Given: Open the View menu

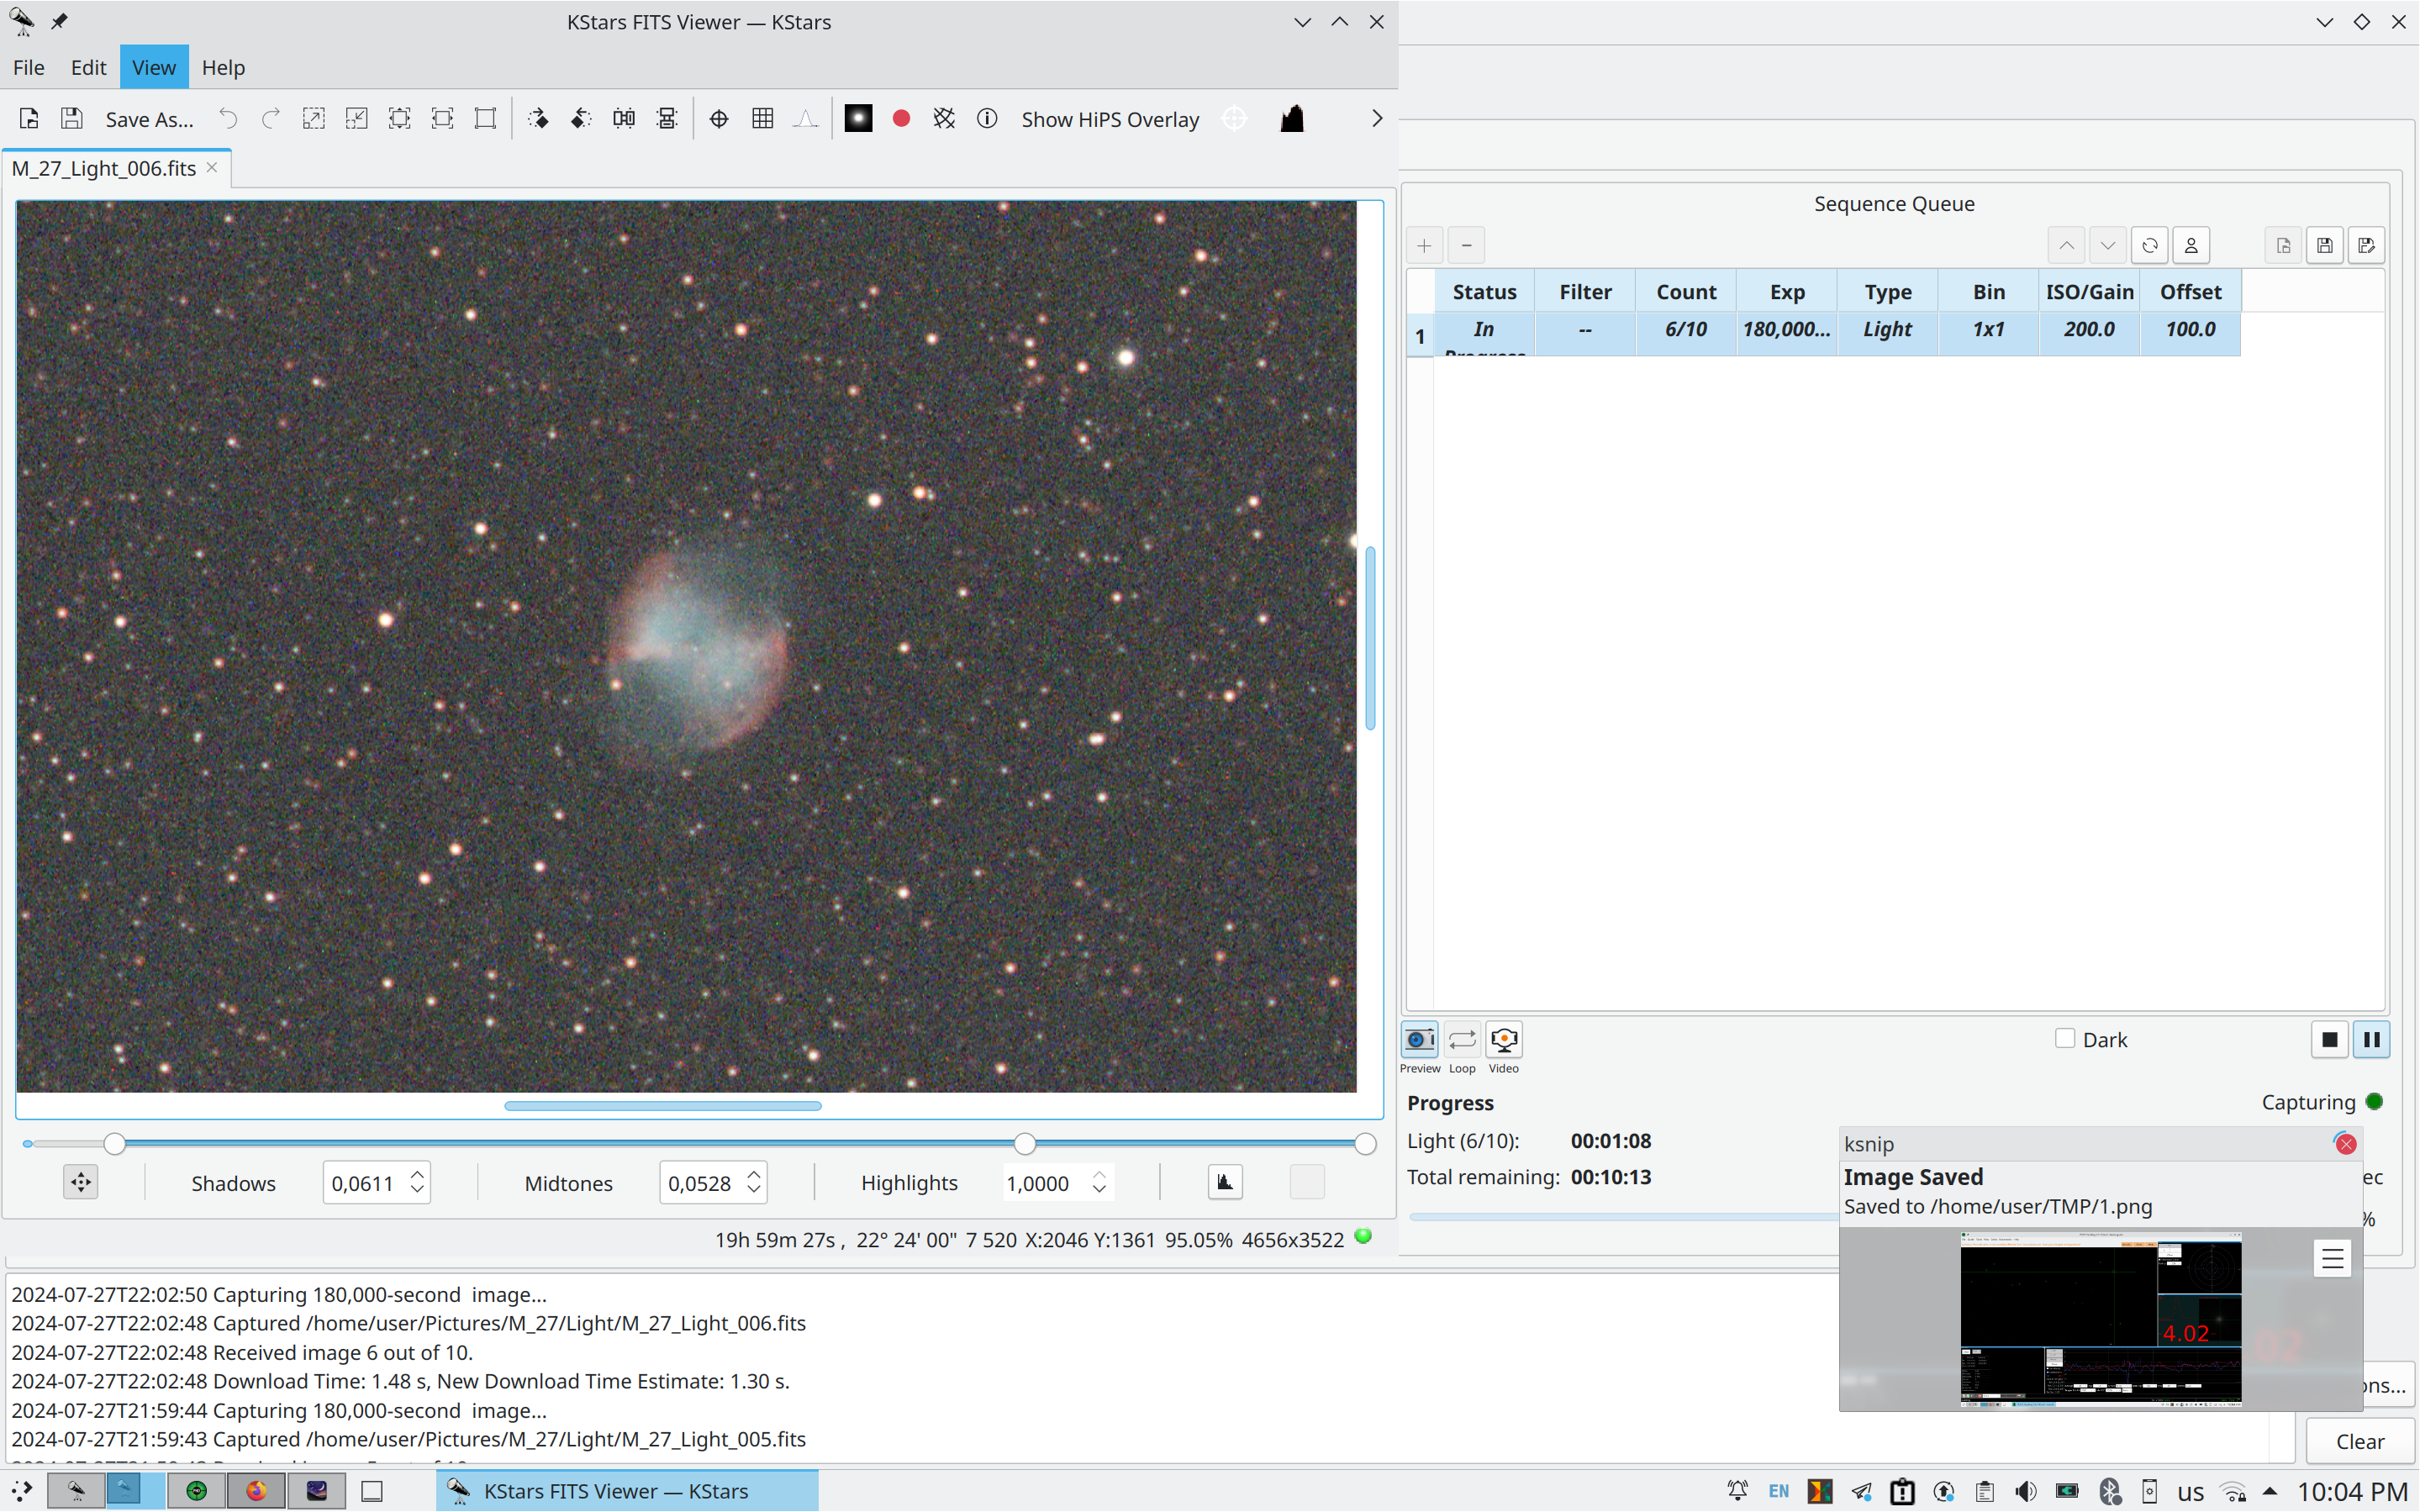Looking at the screenshot, I should (153, 67).
